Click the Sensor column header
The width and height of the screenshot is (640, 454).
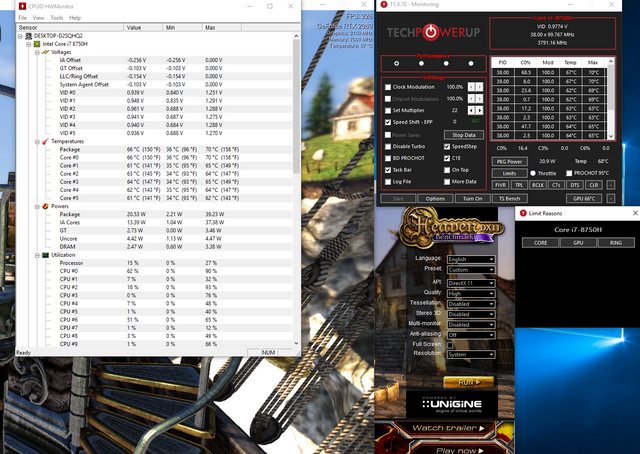point(70,27)
